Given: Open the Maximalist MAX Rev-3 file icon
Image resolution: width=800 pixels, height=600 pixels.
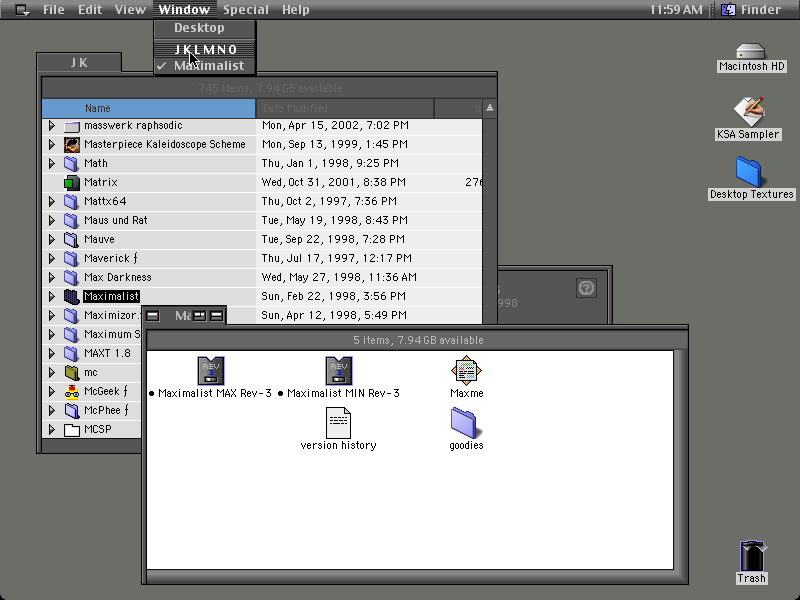Looking at the screenshot, I should [211, 370].
